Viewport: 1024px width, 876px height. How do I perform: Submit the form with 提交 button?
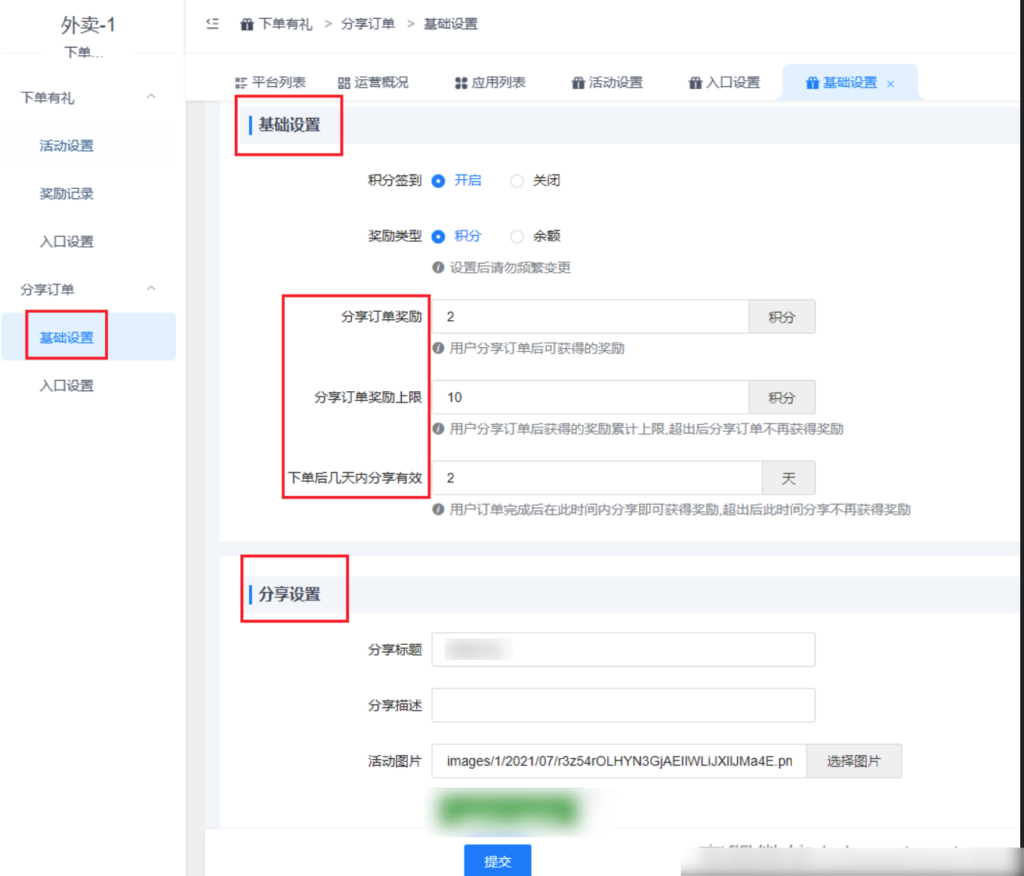[x=497, y=859]
